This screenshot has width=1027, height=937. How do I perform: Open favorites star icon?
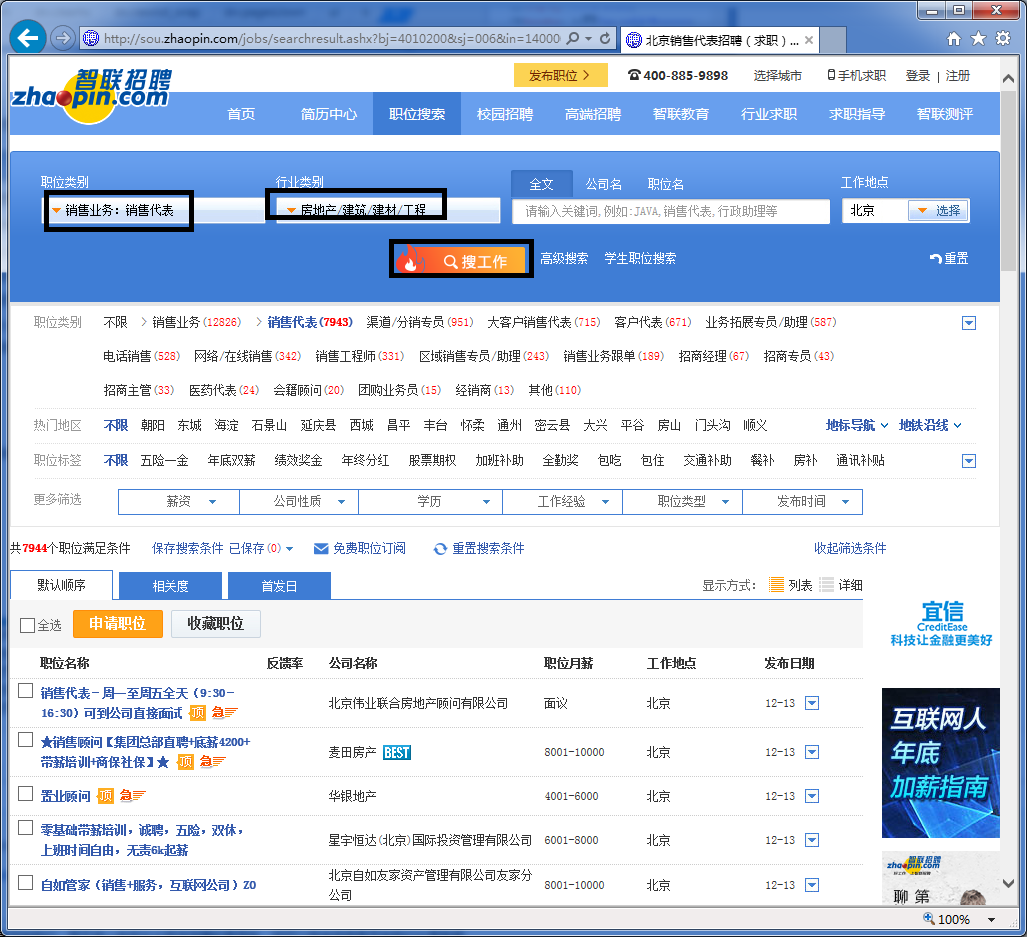979,39
